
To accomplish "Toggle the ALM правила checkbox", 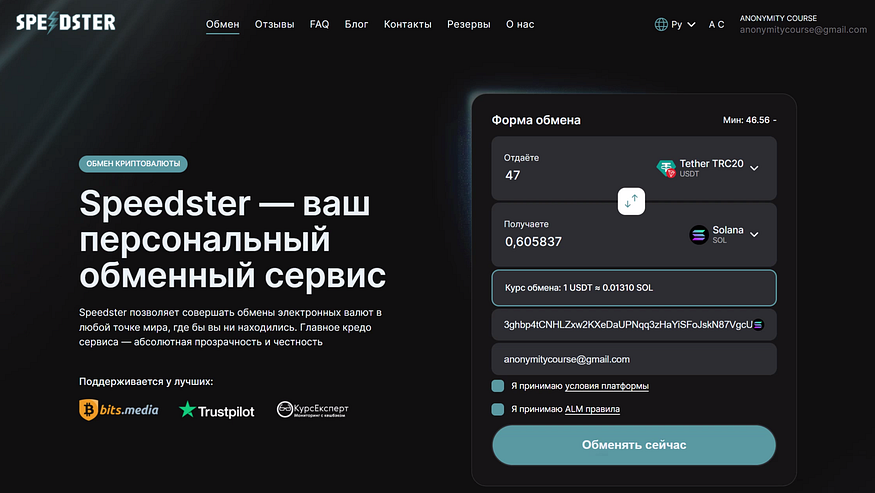I will point(498,409).
